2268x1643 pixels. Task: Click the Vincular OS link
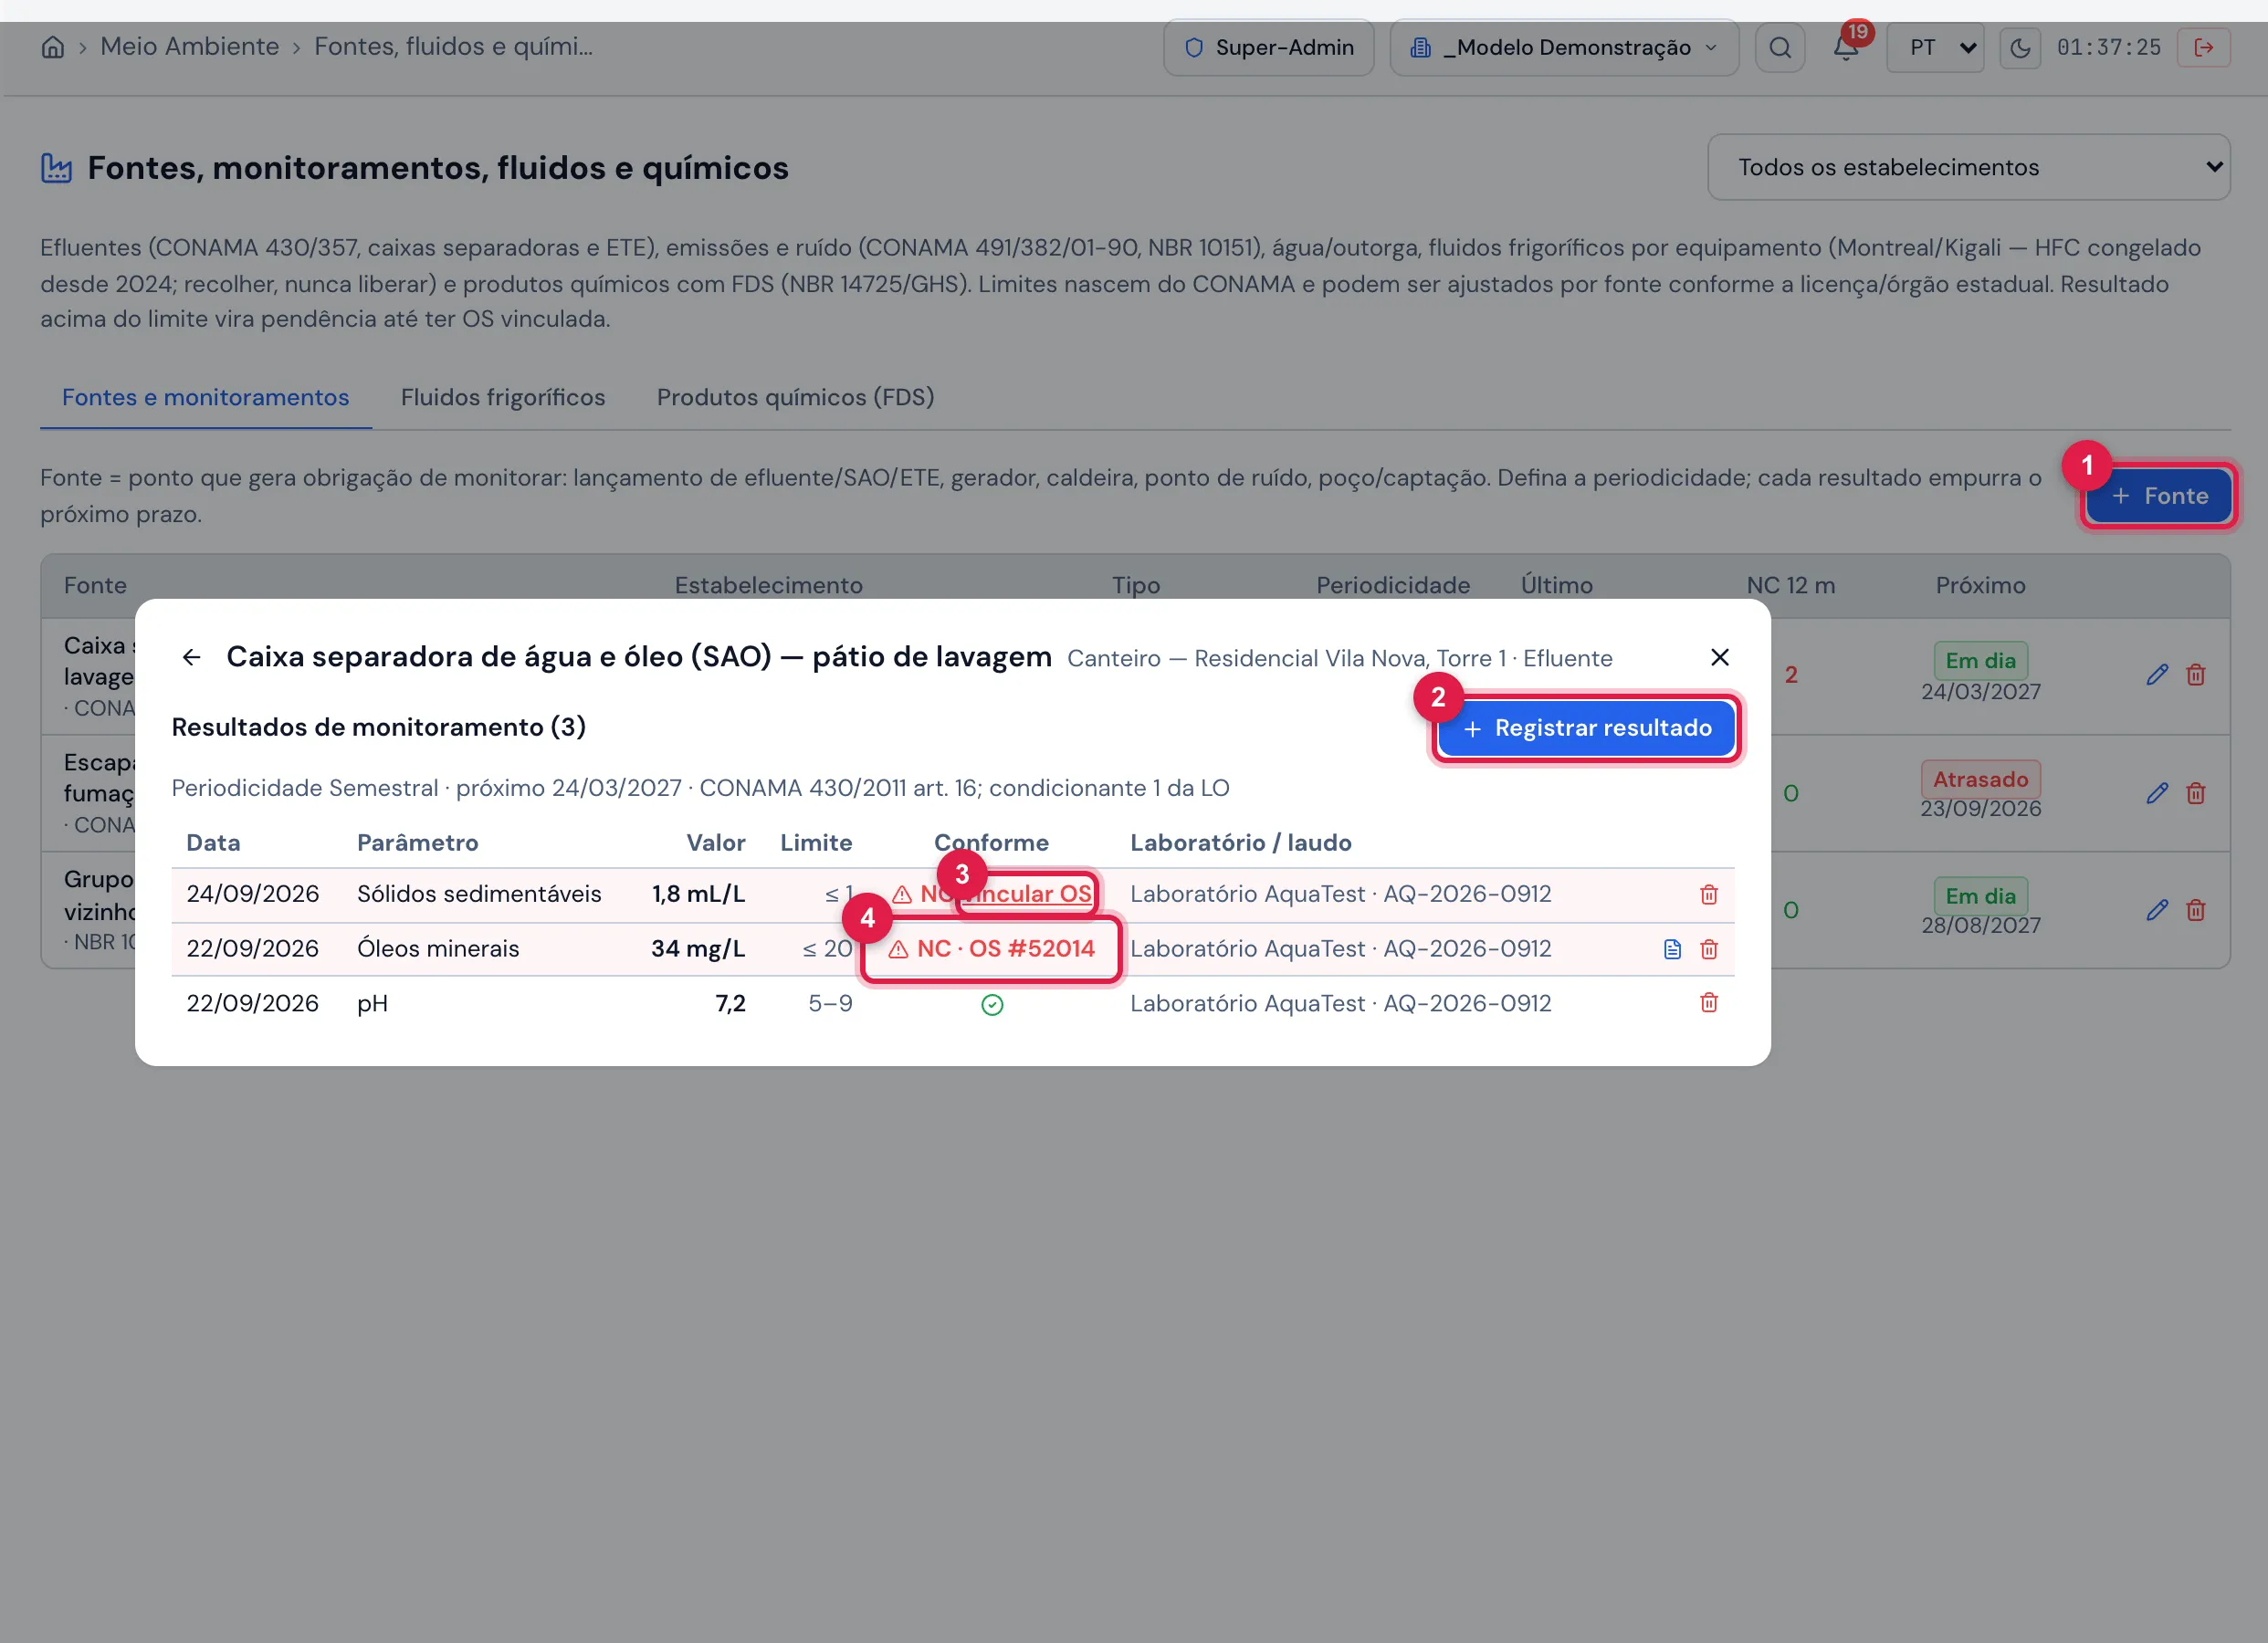[x=1027, y=894]
